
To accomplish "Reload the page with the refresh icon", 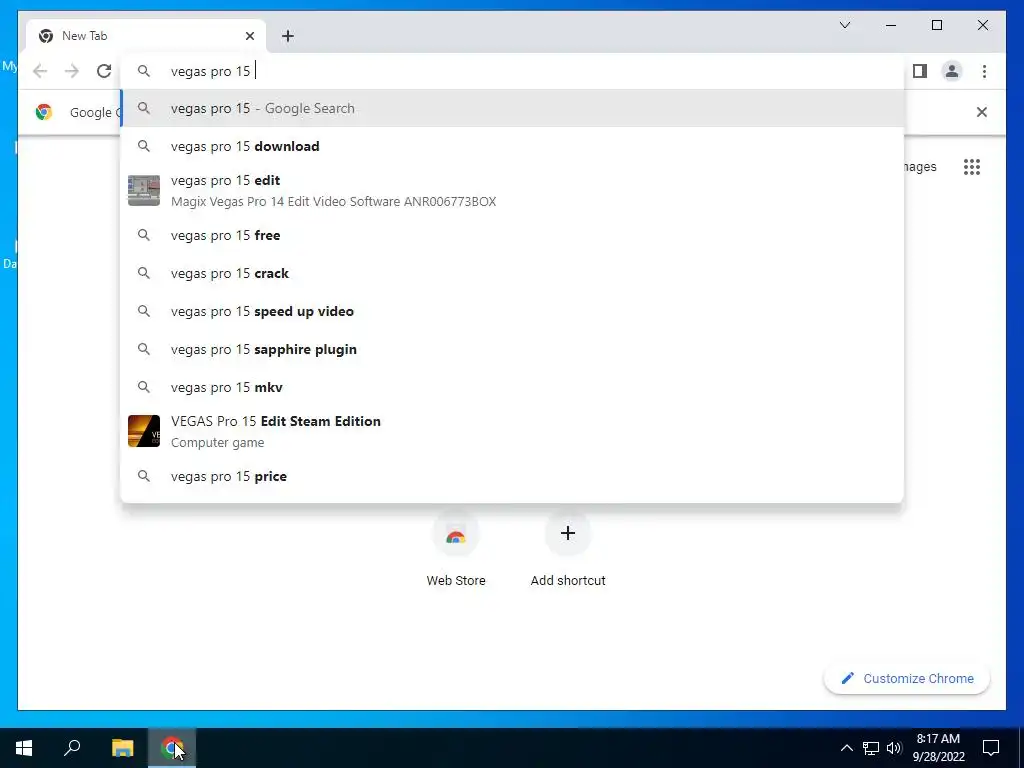I will pos(104,71).
